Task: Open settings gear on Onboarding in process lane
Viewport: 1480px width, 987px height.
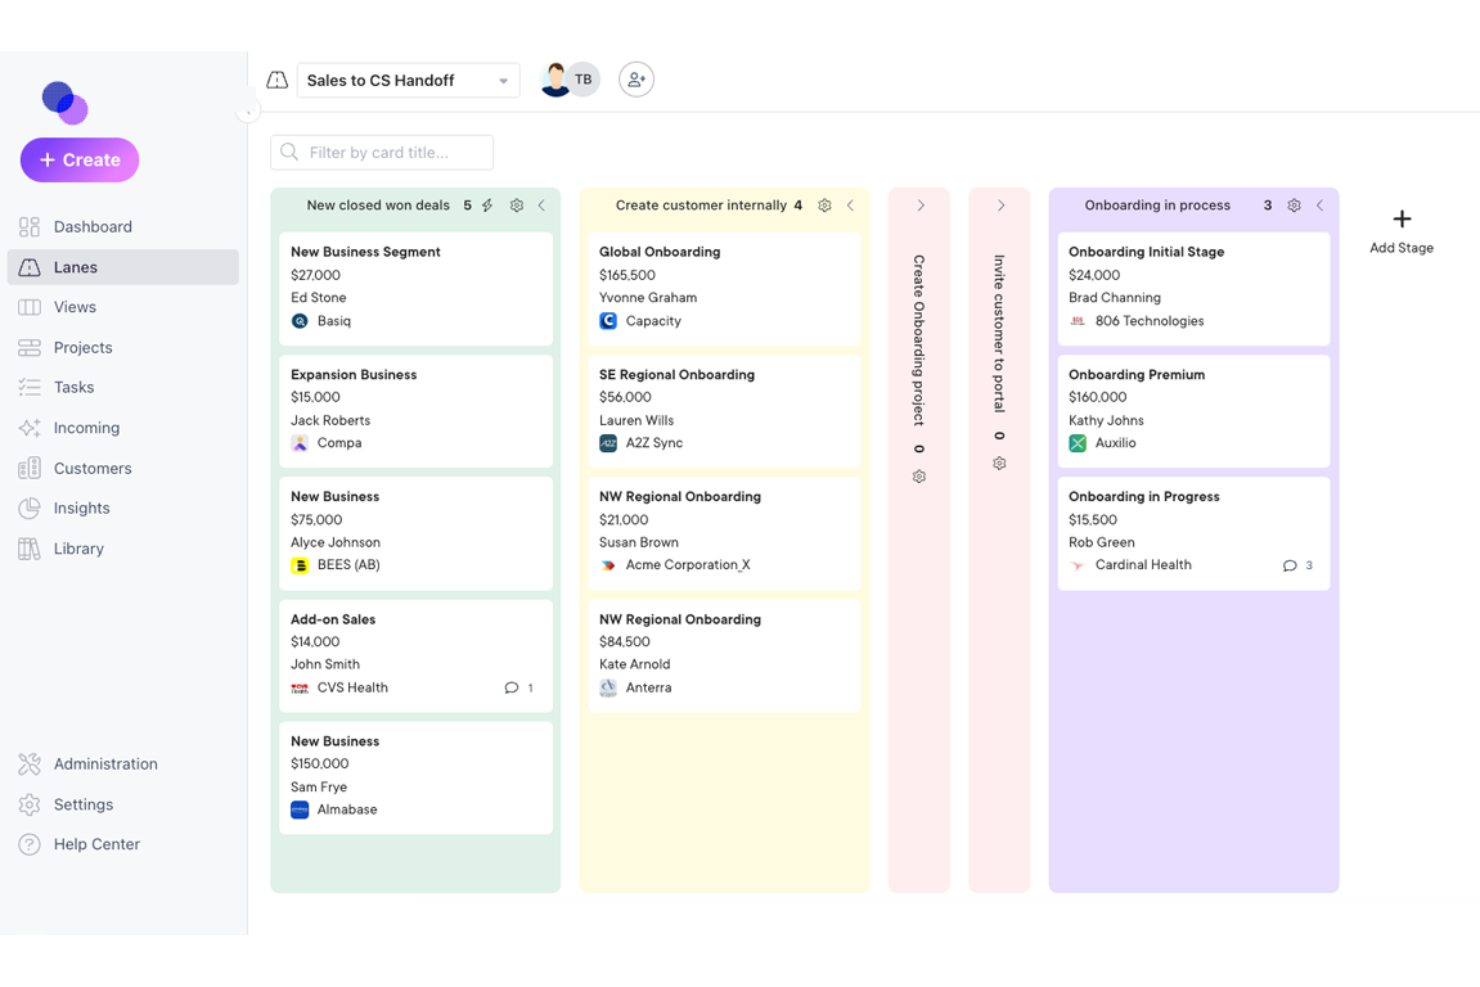Action: tap(1294, 205)
